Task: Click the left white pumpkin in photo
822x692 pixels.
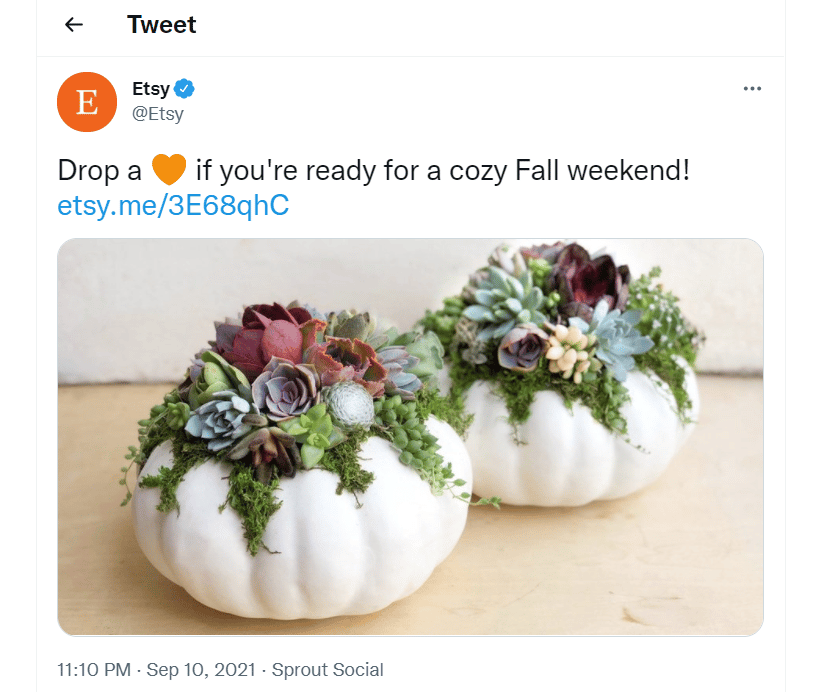Action: tap(300, 540)
